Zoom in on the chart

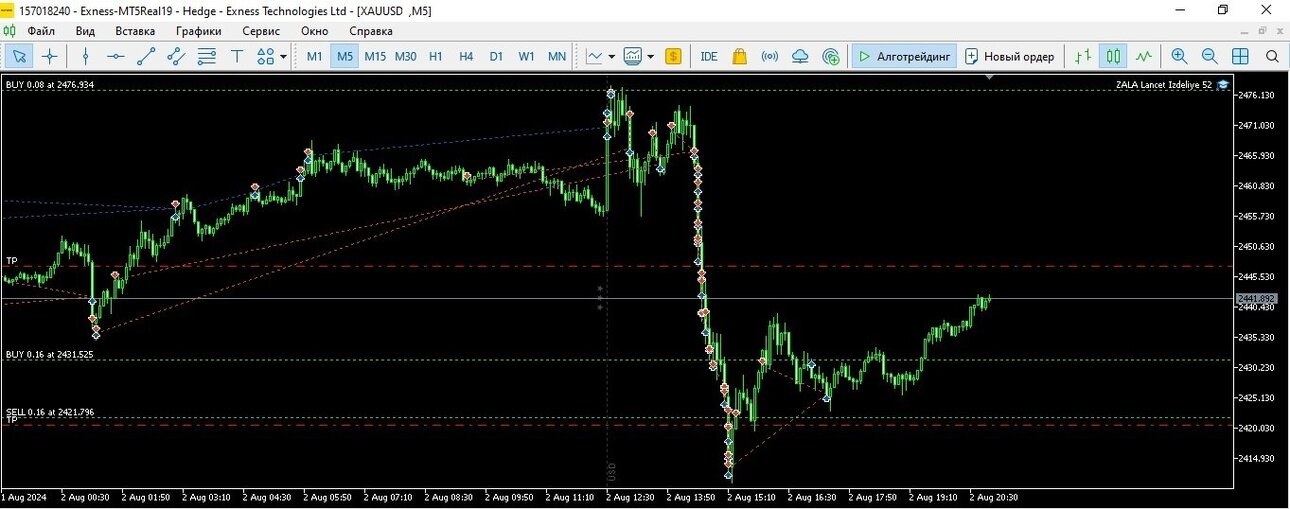coord(1180,56)
